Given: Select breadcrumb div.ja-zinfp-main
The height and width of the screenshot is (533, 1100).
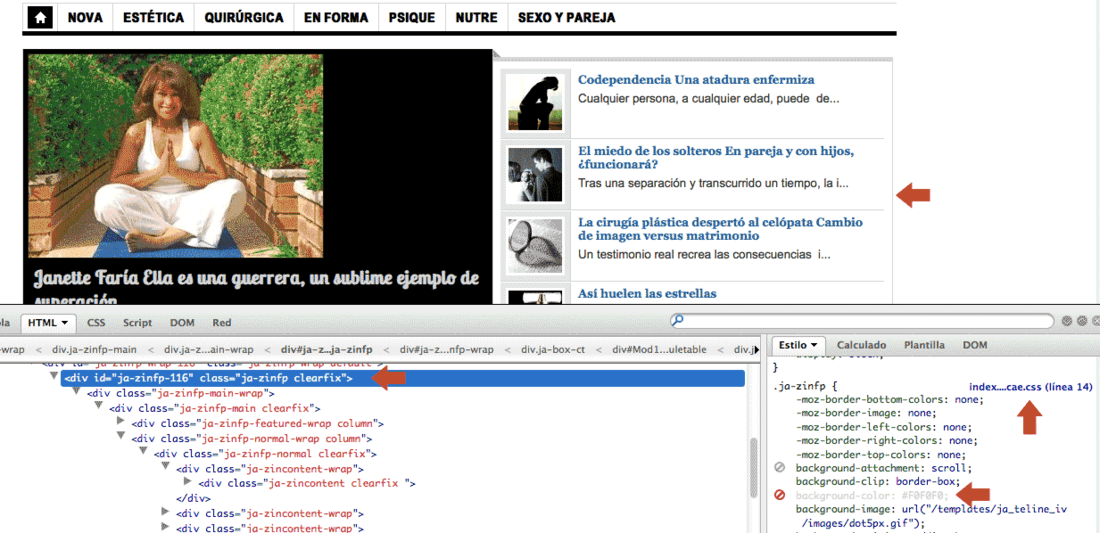Looking at the screenshot, I should [x=96, y=349].
